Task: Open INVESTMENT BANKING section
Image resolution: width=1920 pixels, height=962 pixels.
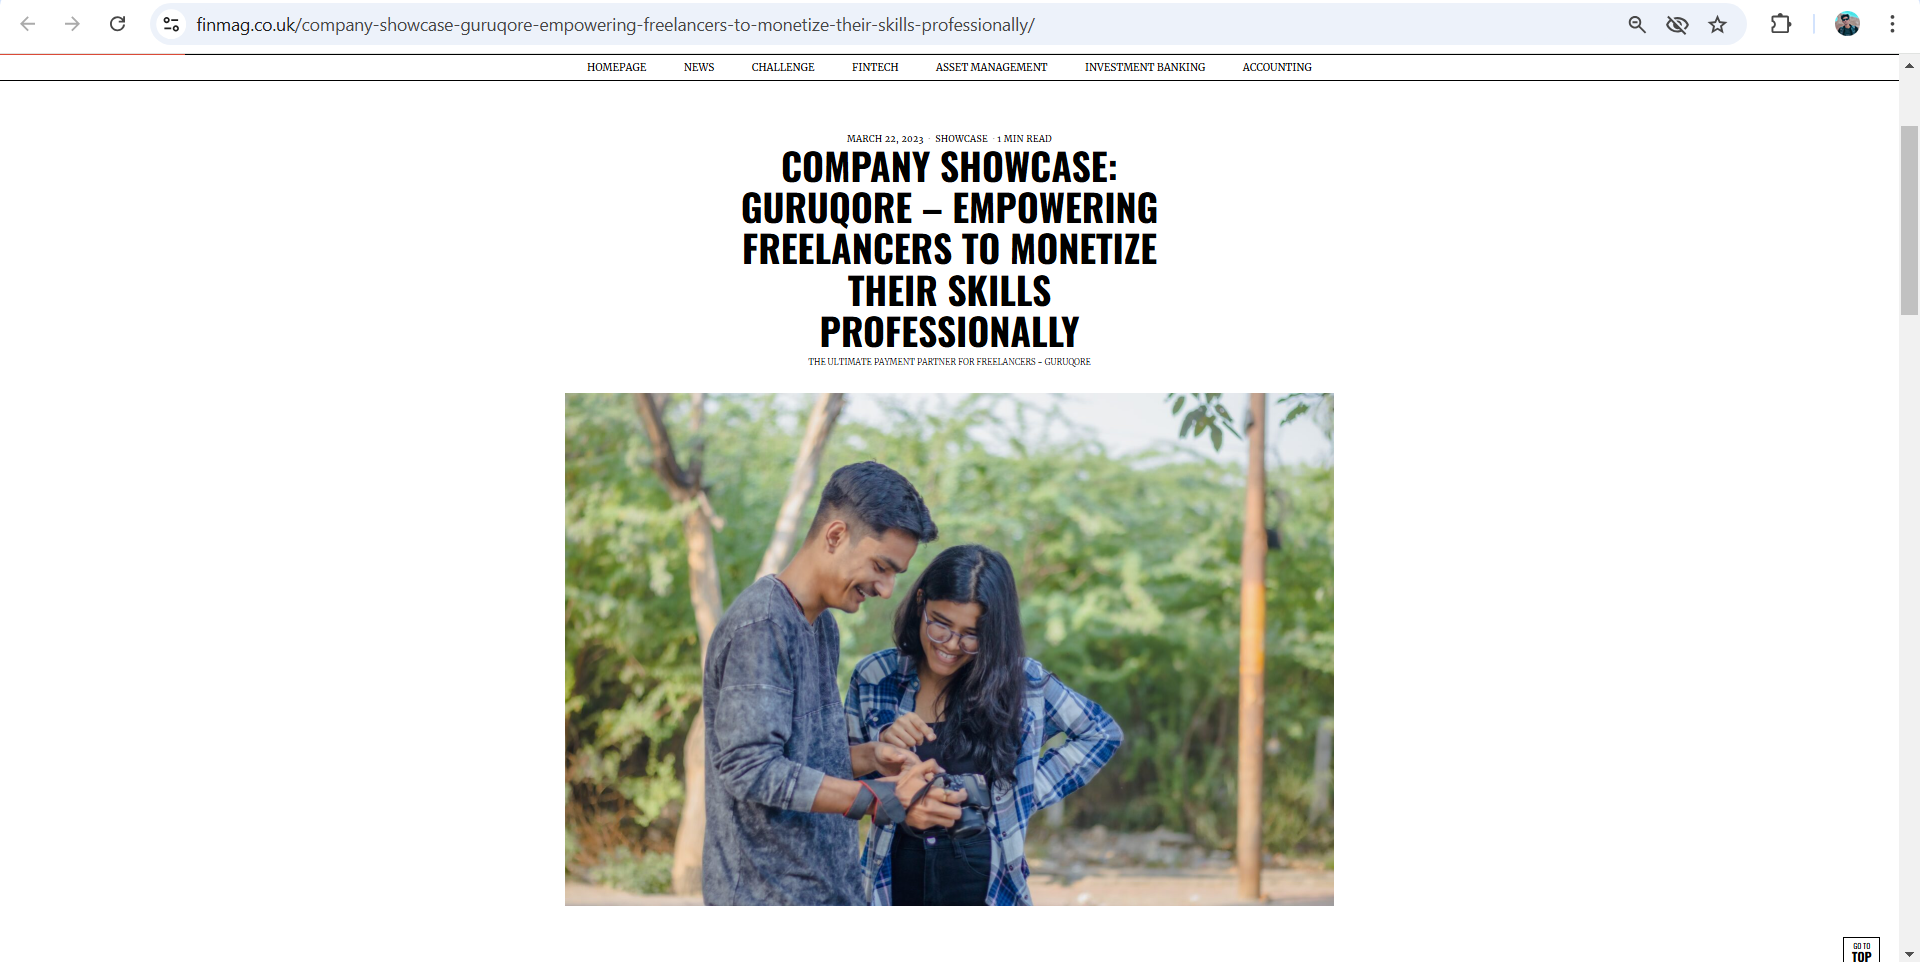Action: 1145,67
